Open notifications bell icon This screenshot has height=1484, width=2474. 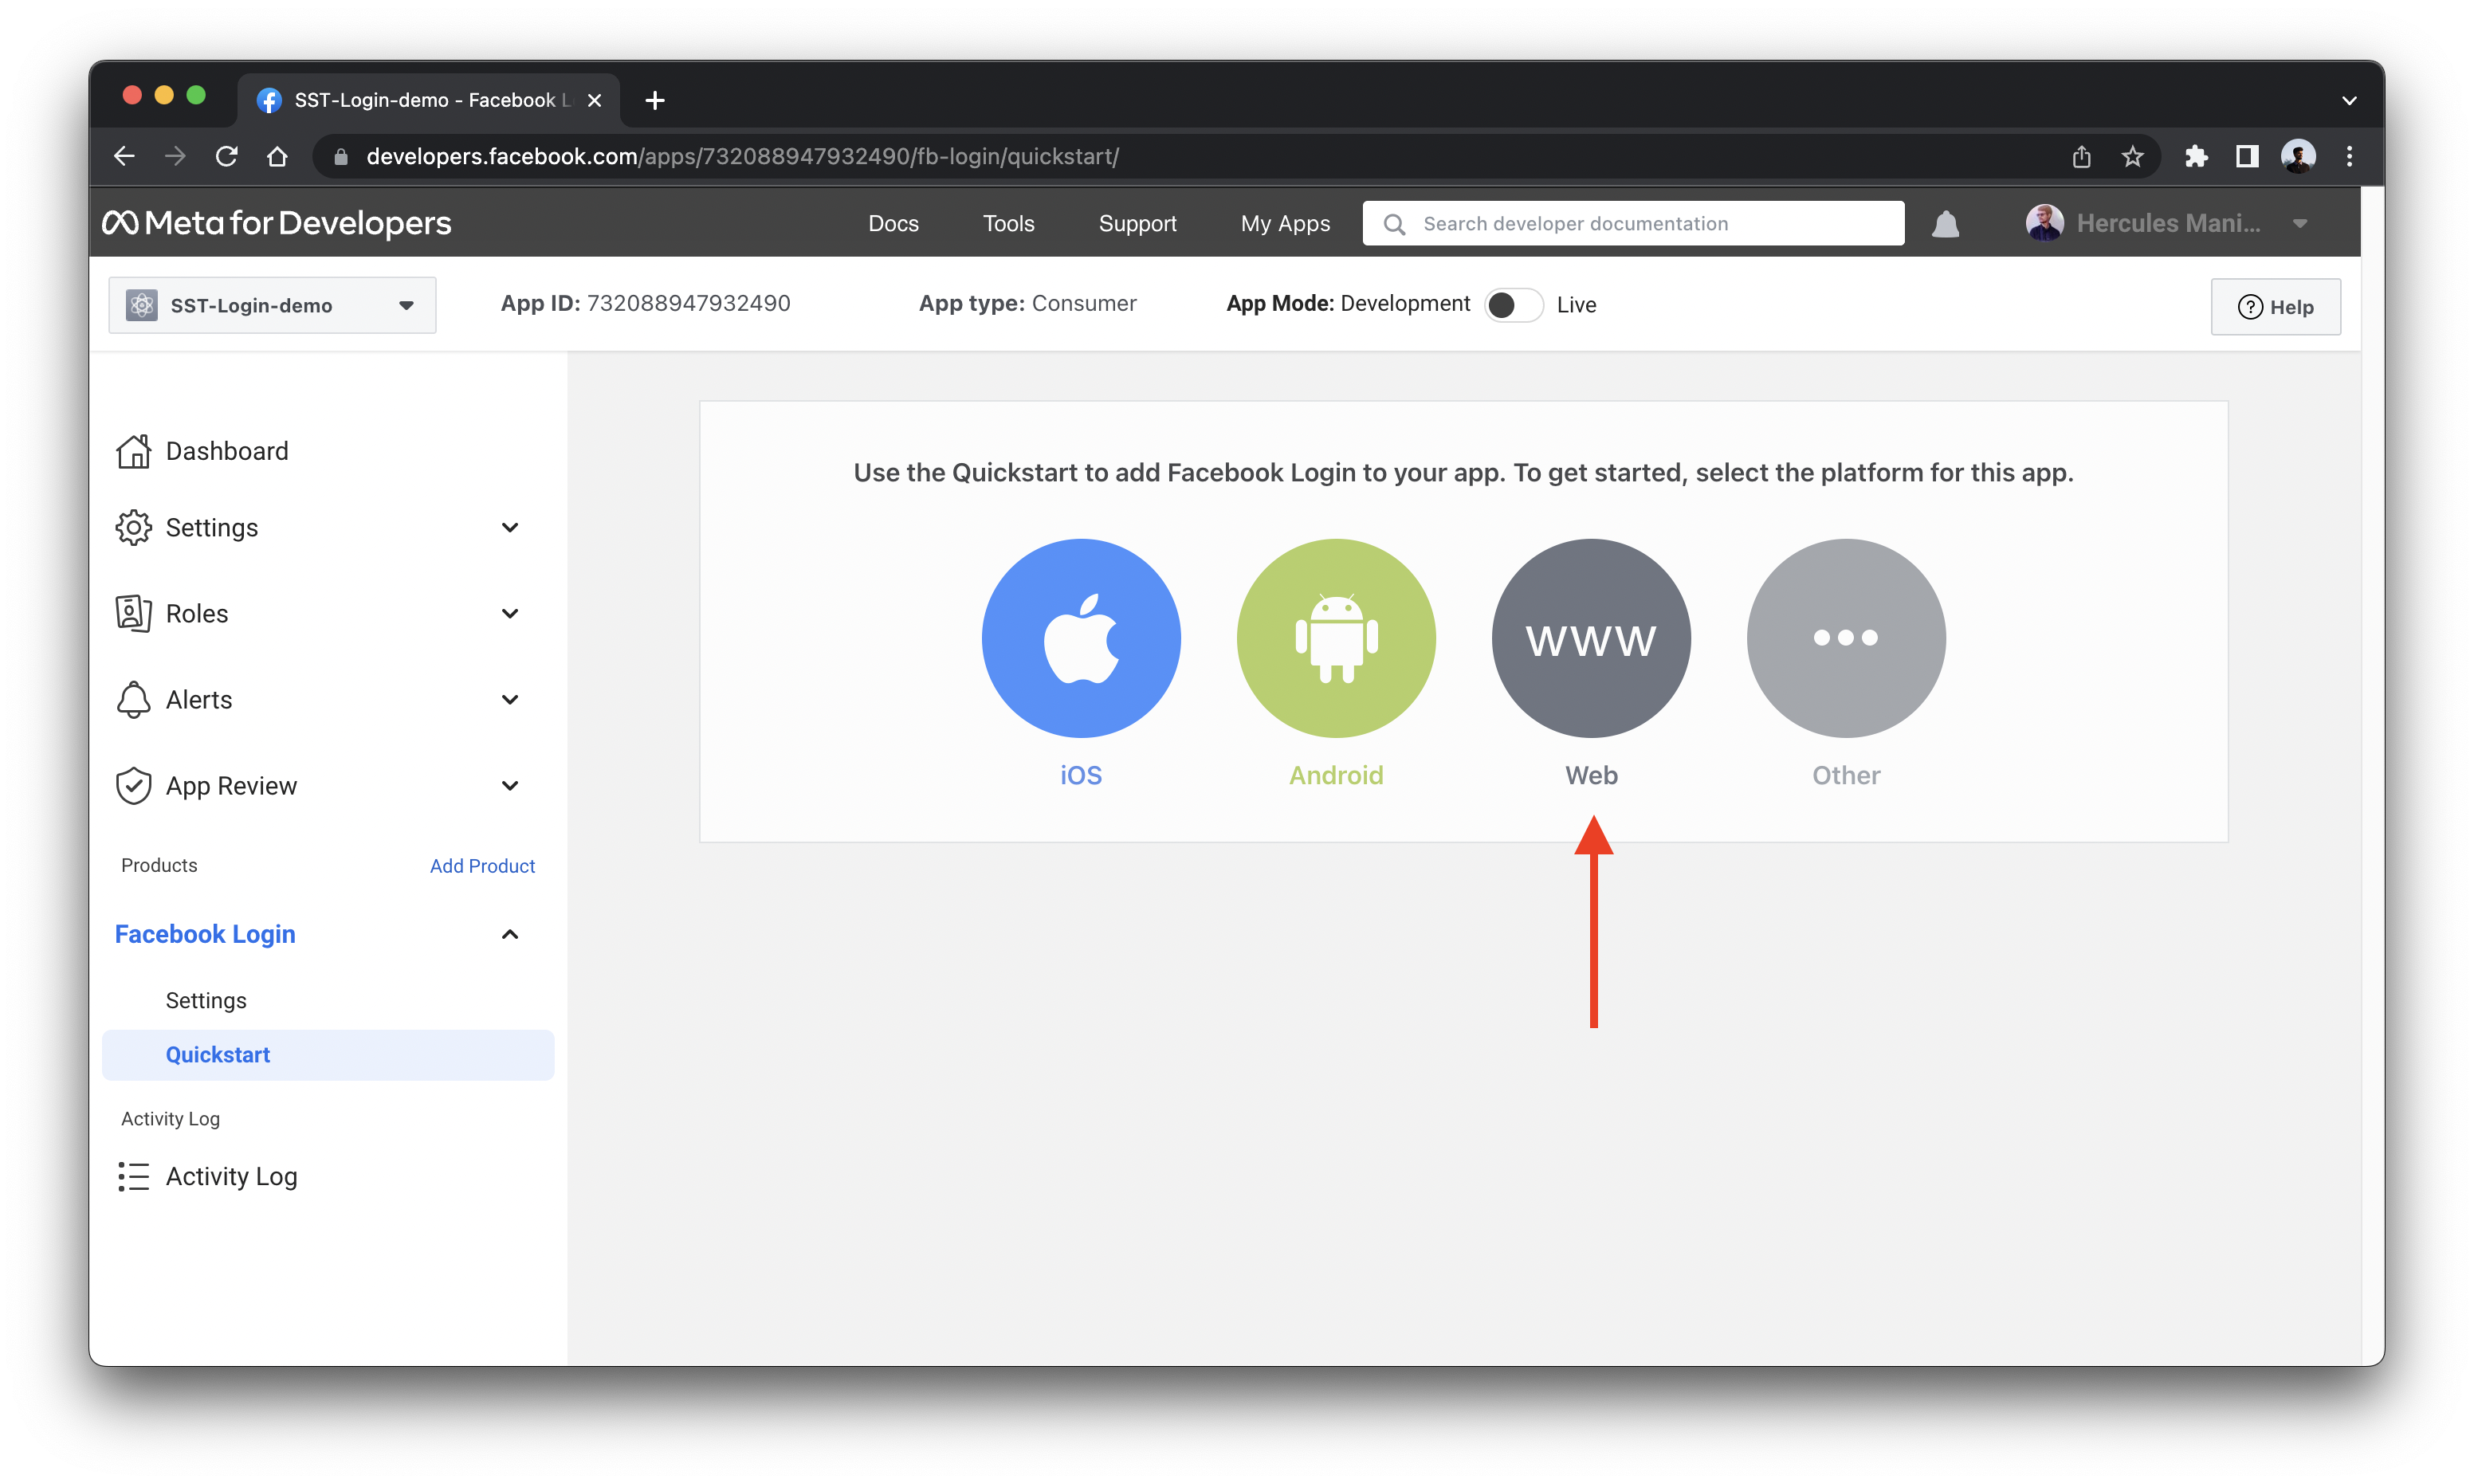coord(1945,224)
